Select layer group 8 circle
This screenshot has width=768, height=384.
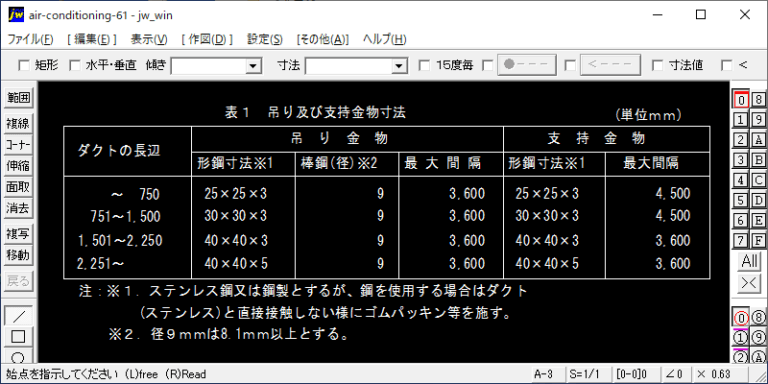click(758, 318)
